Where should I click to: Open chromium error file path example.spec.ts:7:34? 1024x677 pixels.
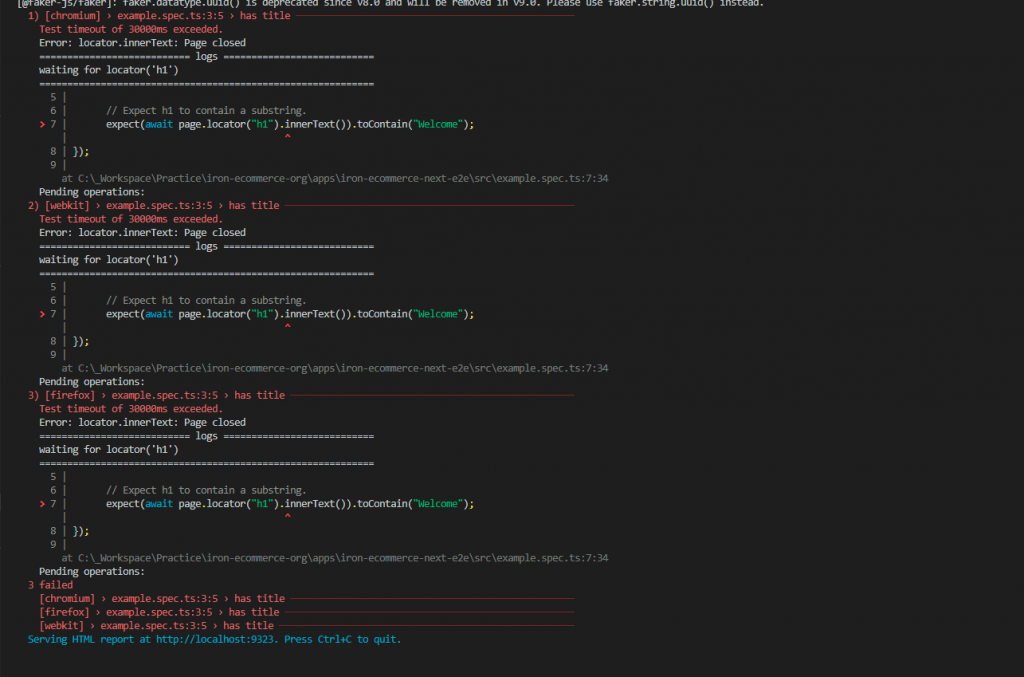coord(343,178)
